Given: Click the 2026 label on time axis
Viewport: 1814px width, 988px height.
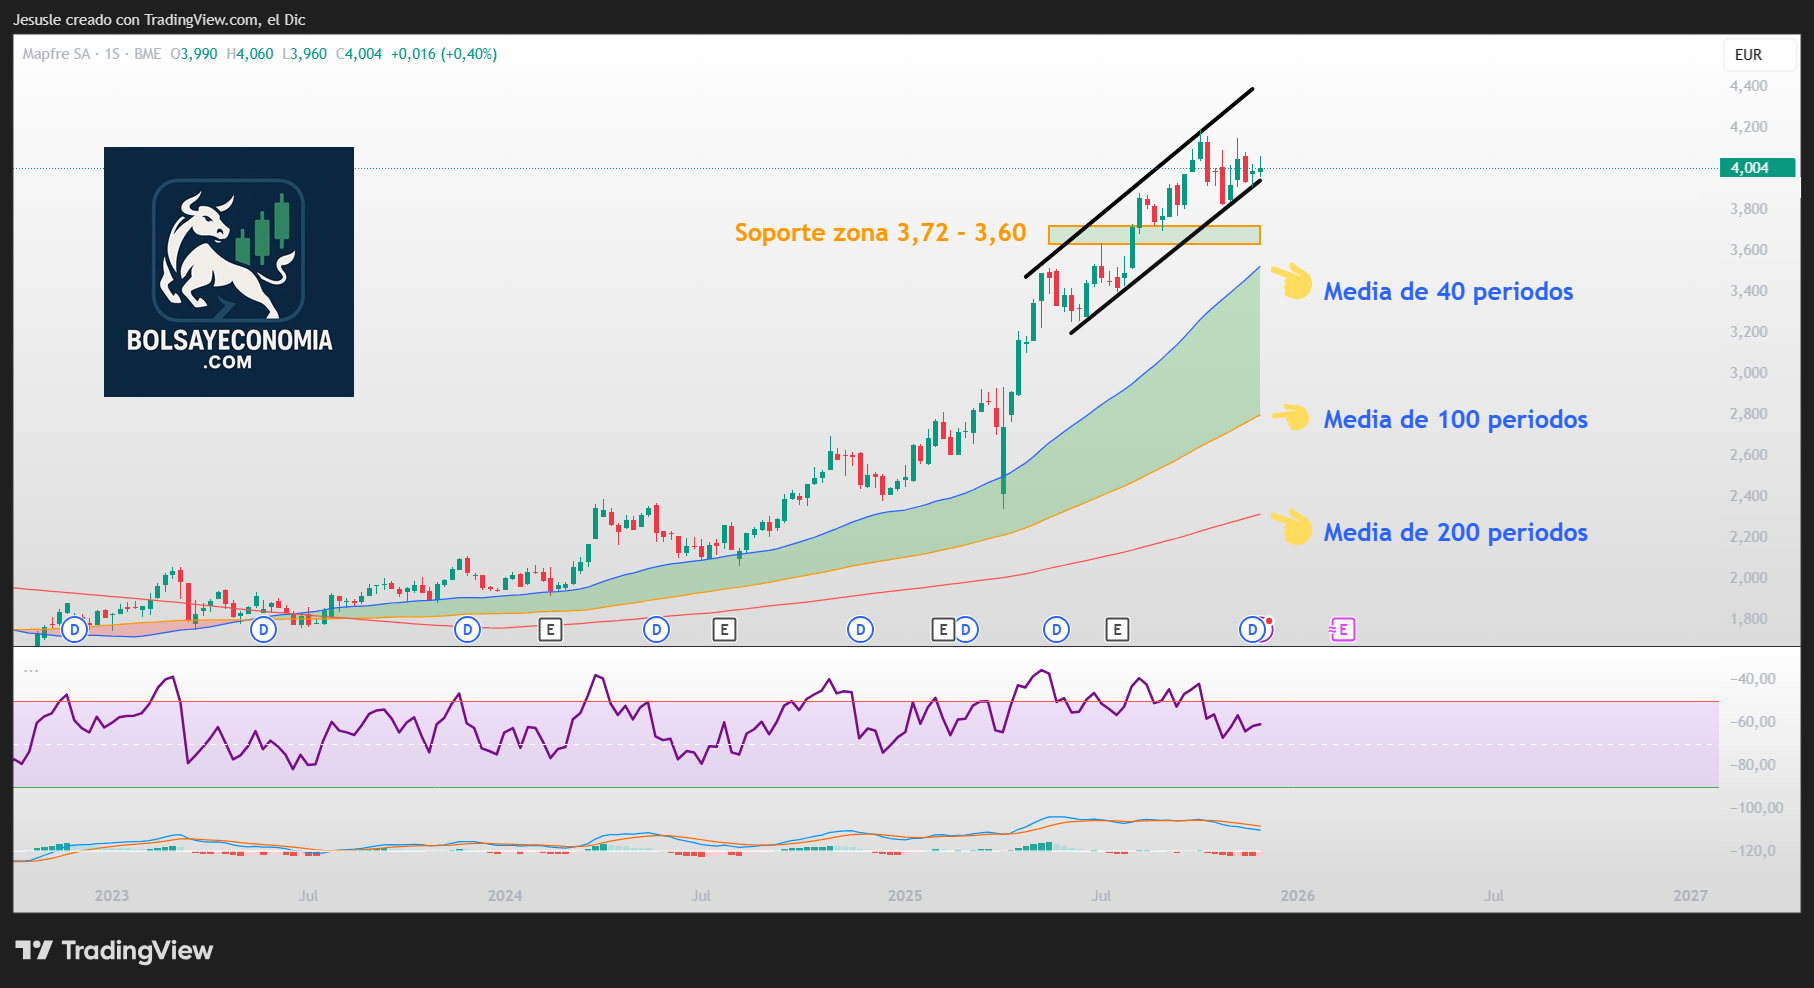Looking at the screenshot, I should pyautogui.click(x=1297, y=896).
